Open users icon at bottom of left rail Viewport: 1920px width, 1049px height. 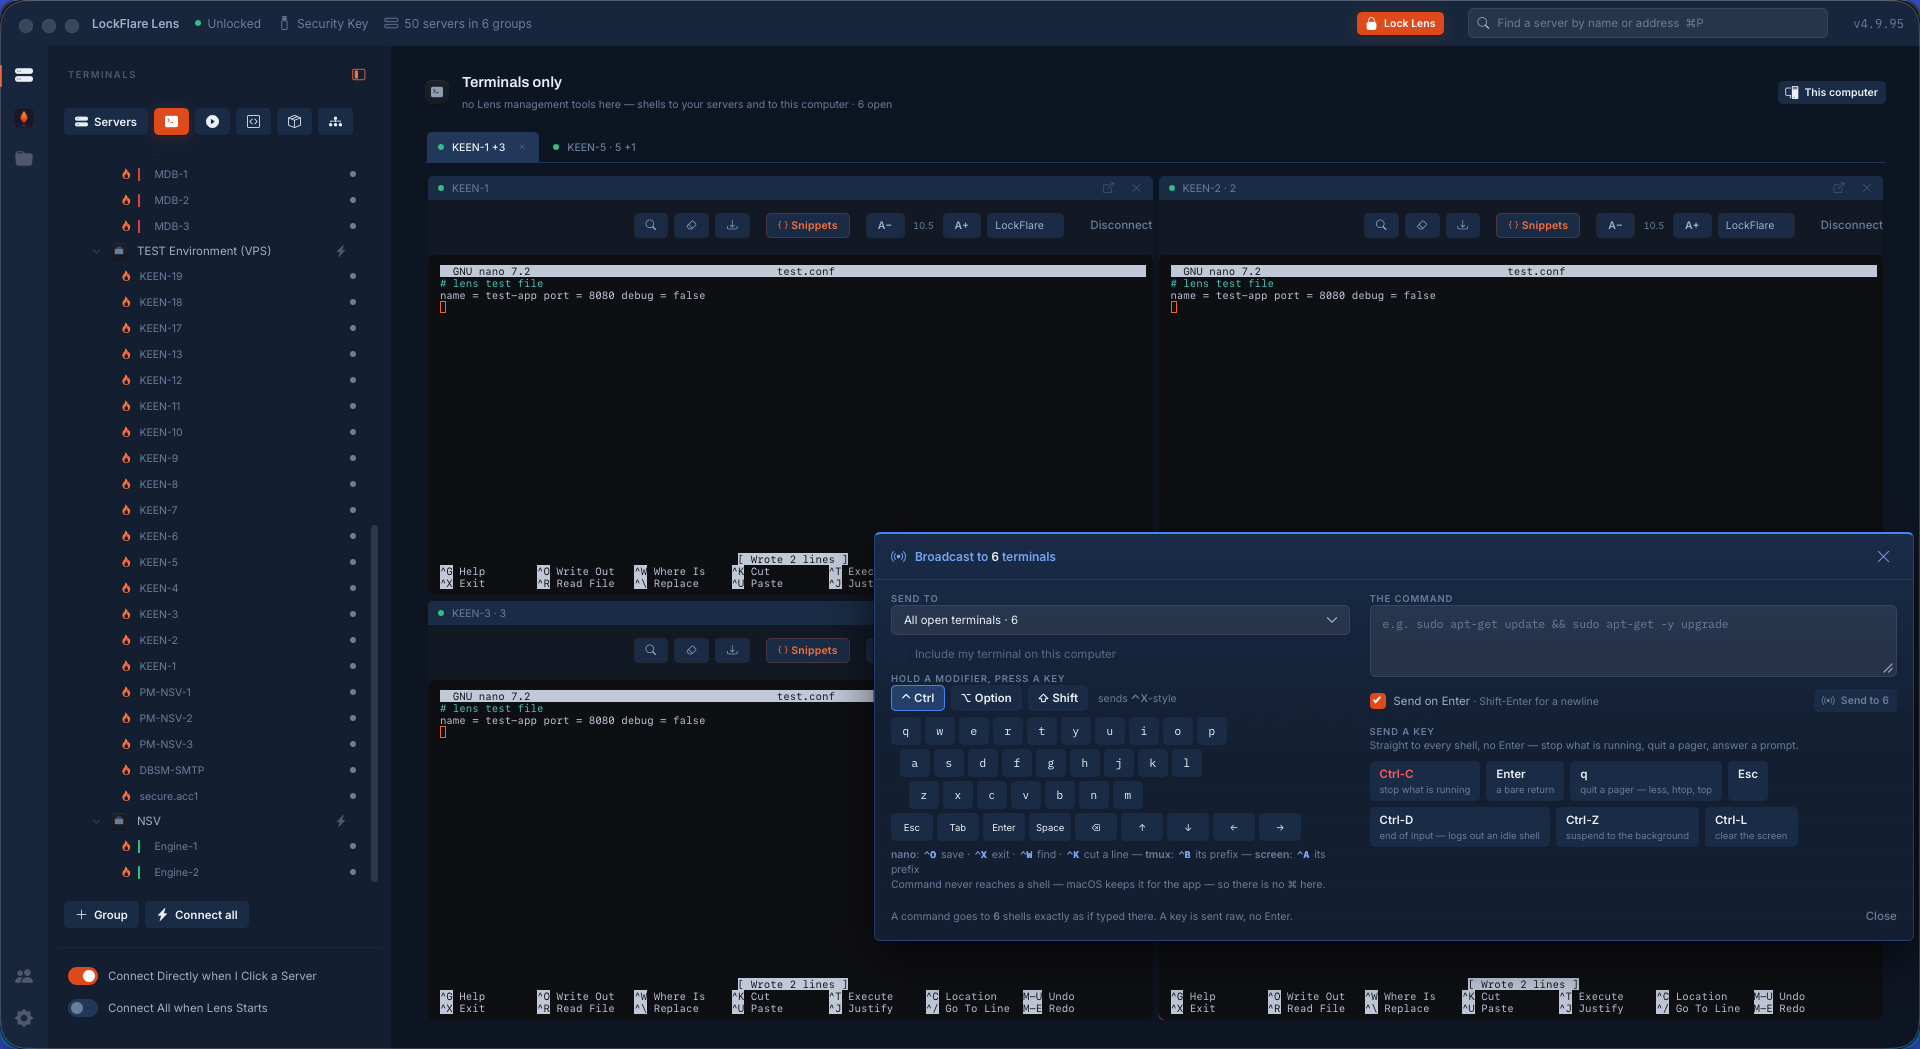tap(24, 976)
